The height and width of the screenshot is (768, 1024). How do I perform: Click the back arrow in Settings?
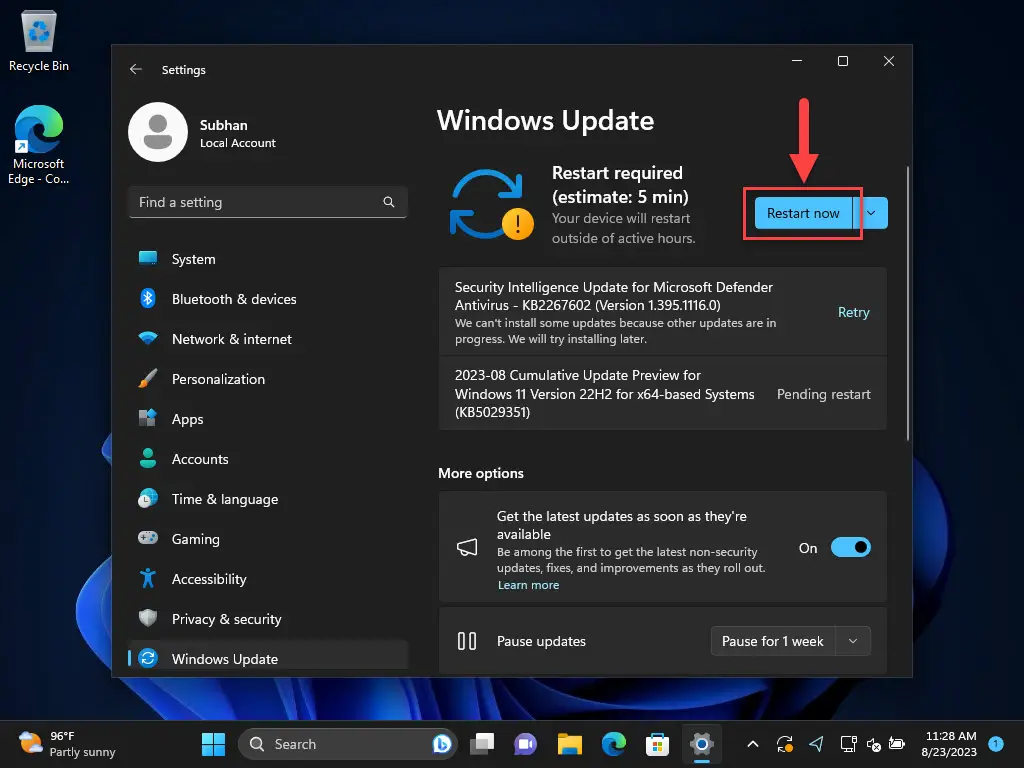coord(136,69)
